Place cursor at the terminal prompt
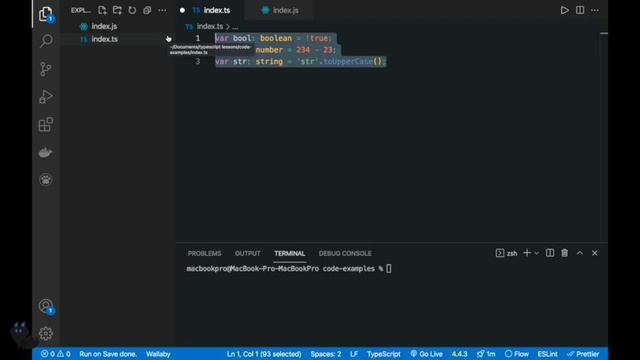 pos(389,269)
